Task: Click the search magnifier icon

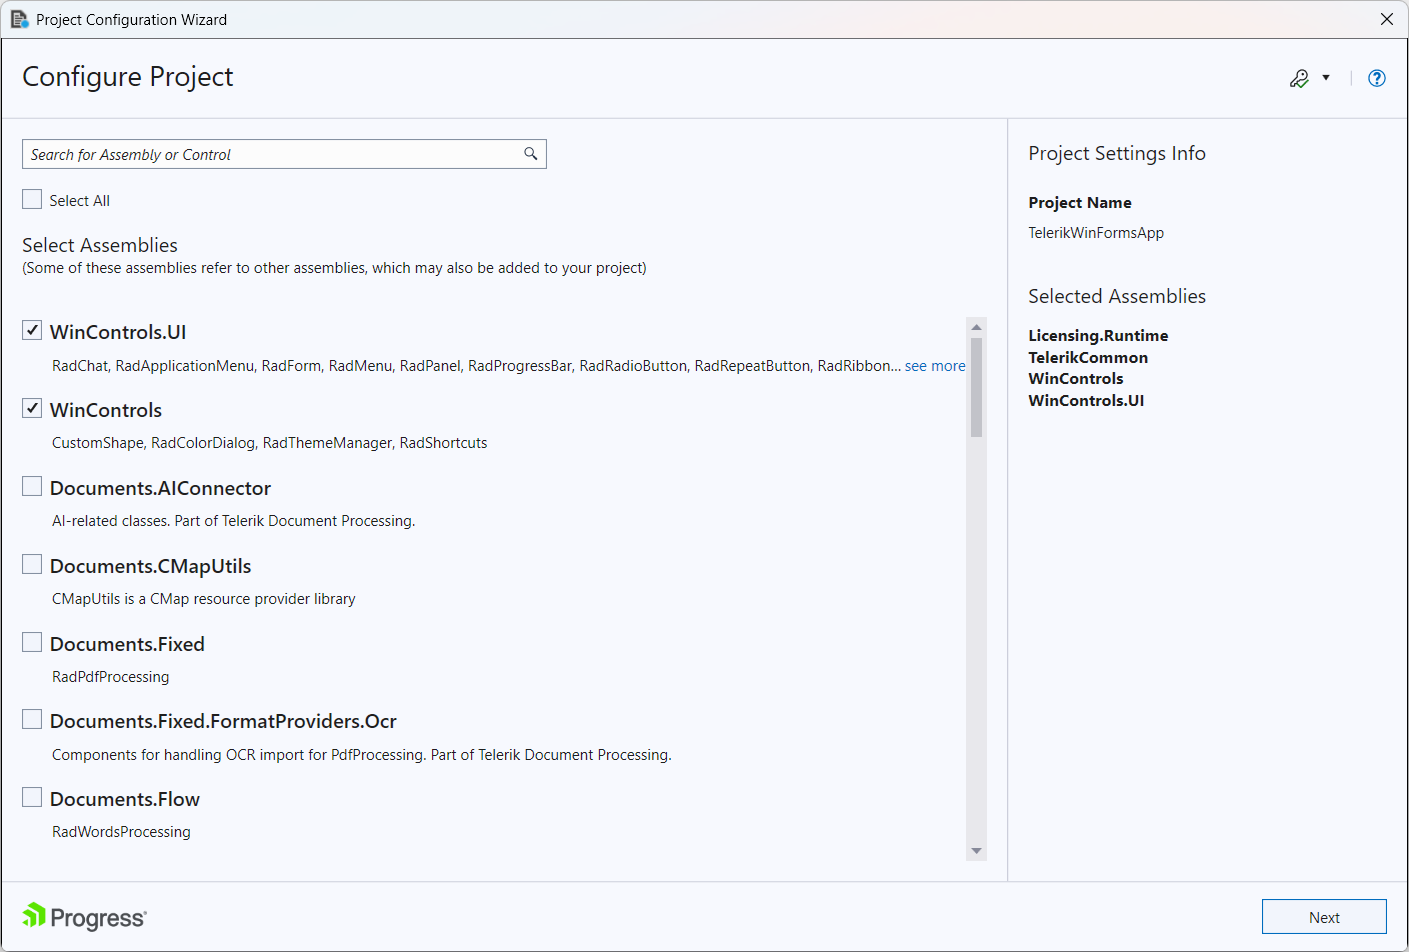Action: click(x=530, y=154)
